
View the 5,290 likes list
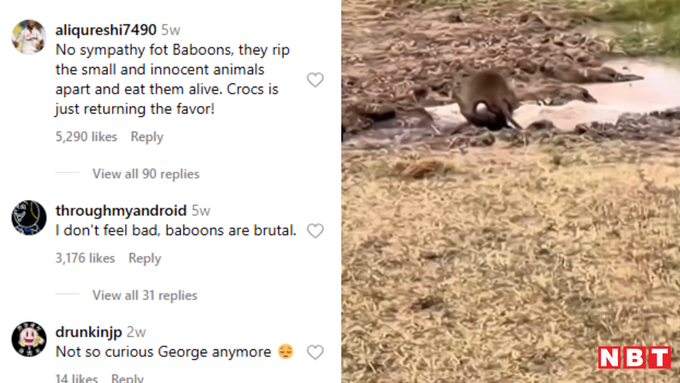point(86,137)
